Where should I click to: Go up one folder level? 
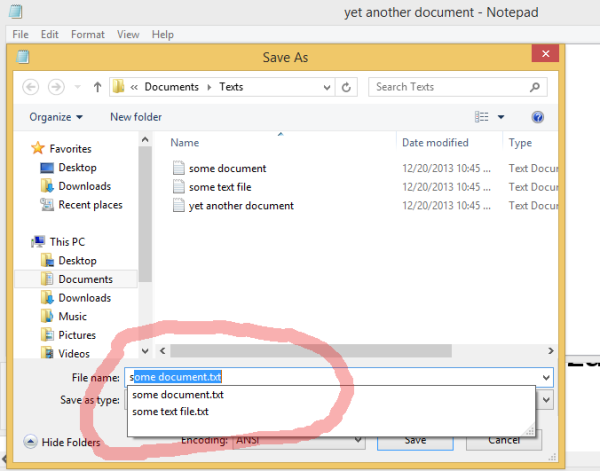(x=98, y=87)
